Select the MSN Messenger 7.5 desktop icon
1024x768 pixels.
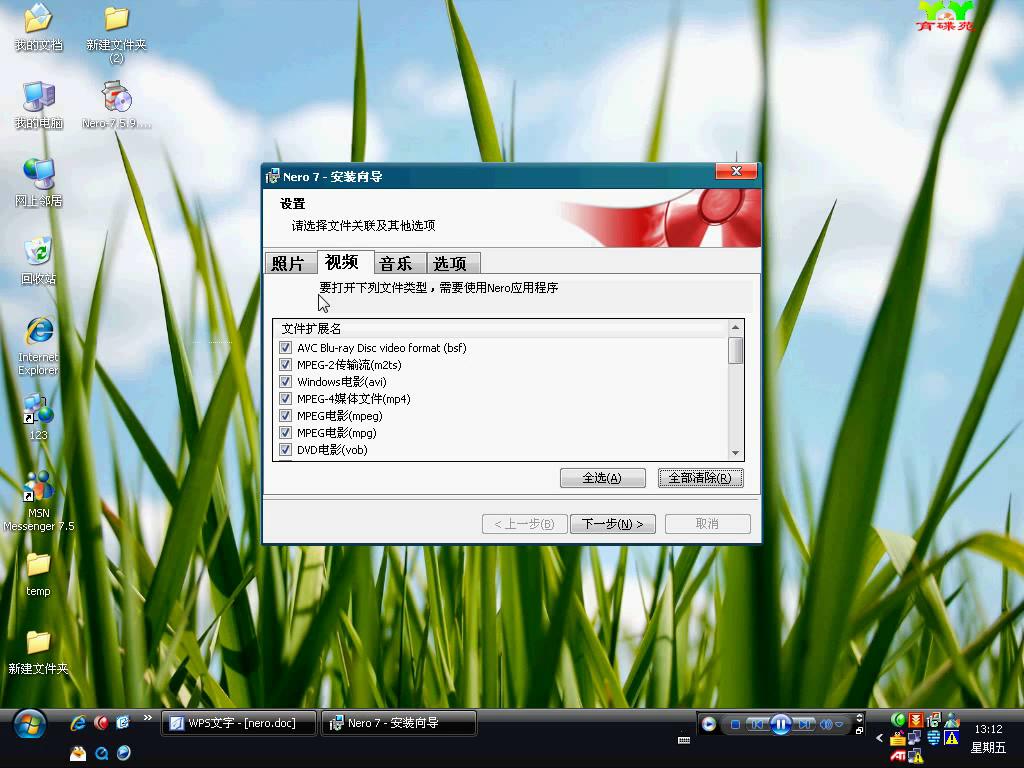click(39, 502)
